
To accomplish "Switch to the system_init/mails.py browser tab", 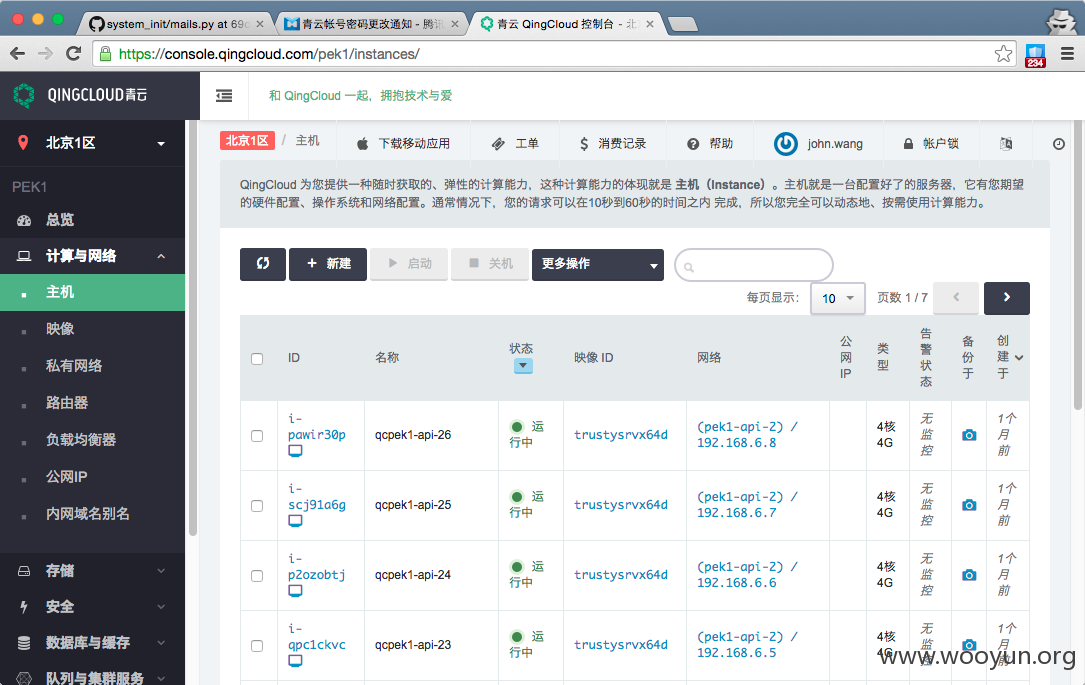I will (x=176, y=24).
